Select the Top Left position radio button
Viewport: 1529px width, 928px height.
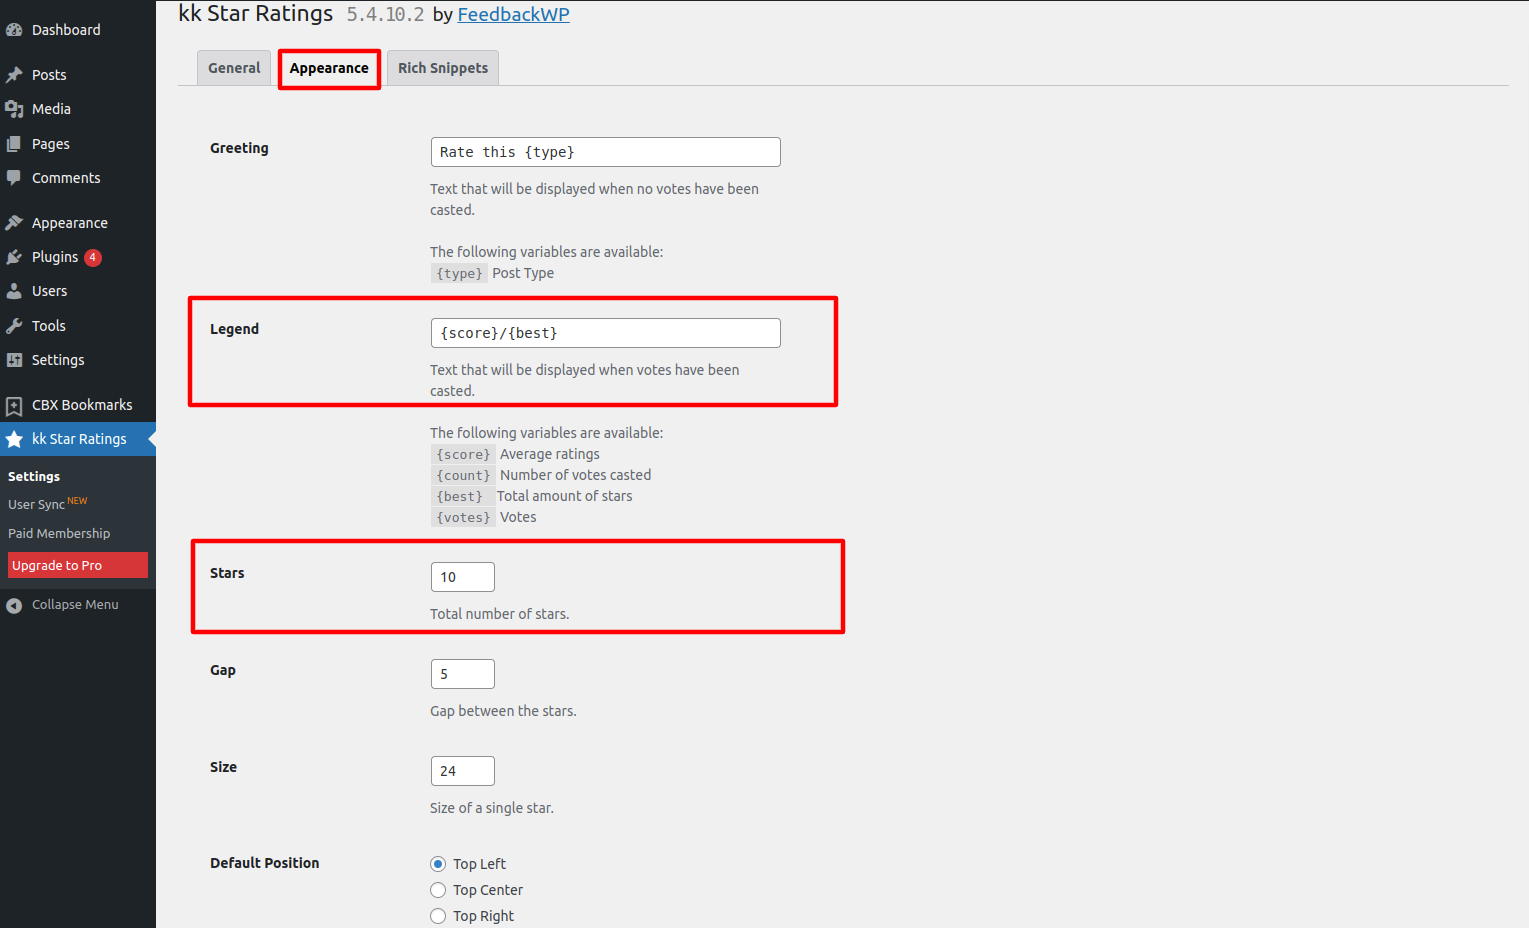(x=438, y=864)
